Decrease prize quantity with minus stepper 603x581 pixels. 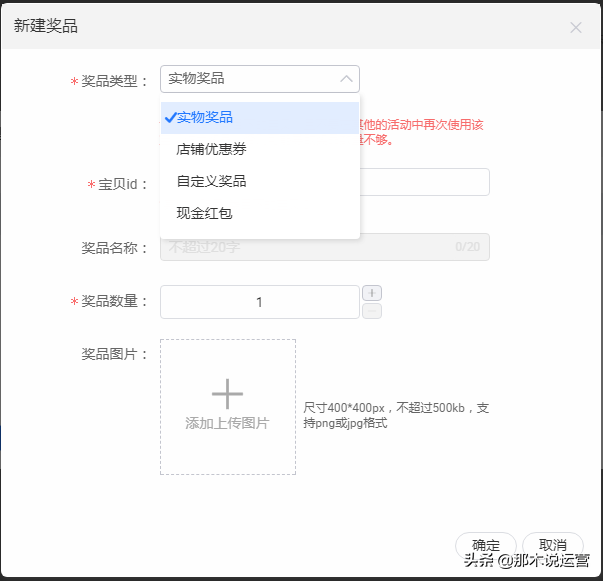(372, 311)
